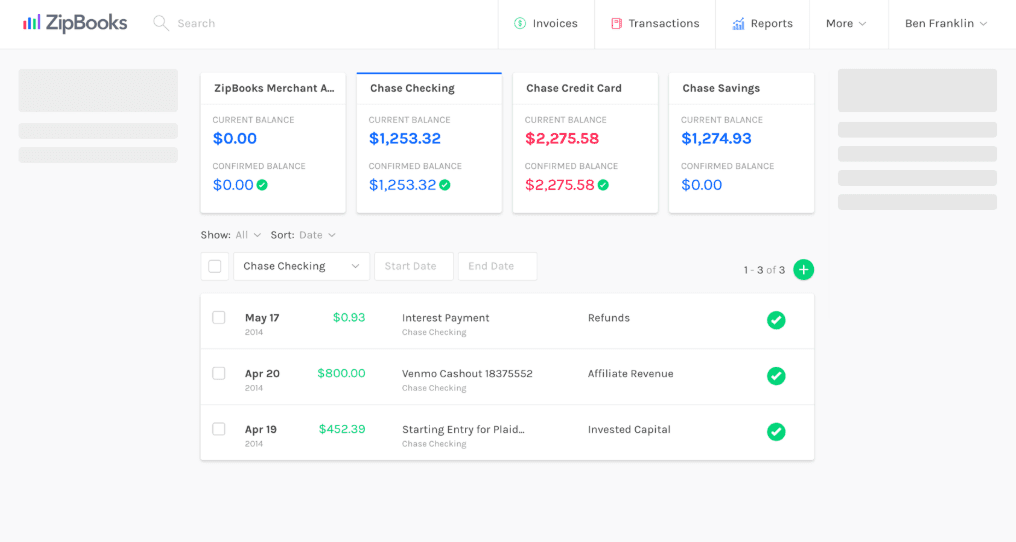Check the Apr 20 Venmo Cashout row
The height and width of the screenshot is (542, 1016).
[x=219, y=373]
